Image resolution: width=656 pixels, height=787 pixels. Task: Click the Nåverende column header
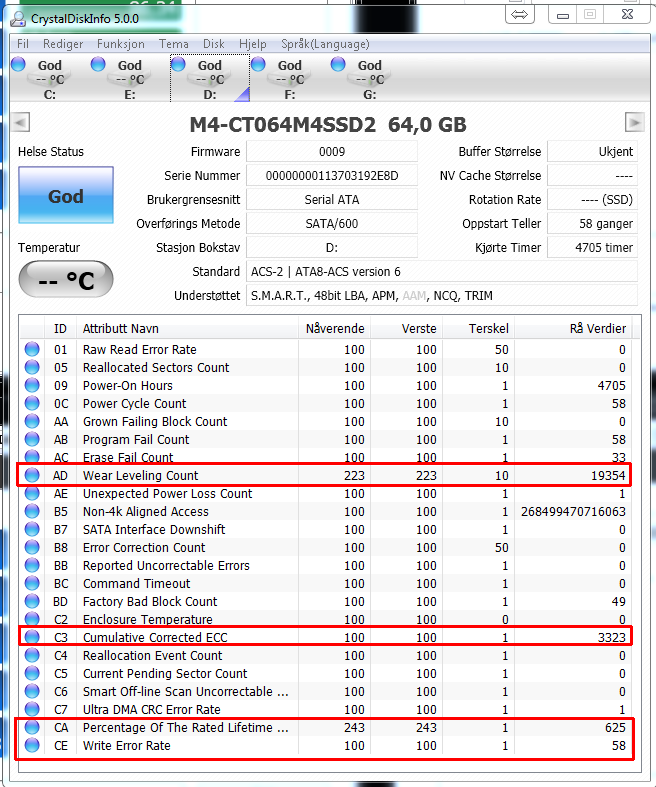(335, 329)
